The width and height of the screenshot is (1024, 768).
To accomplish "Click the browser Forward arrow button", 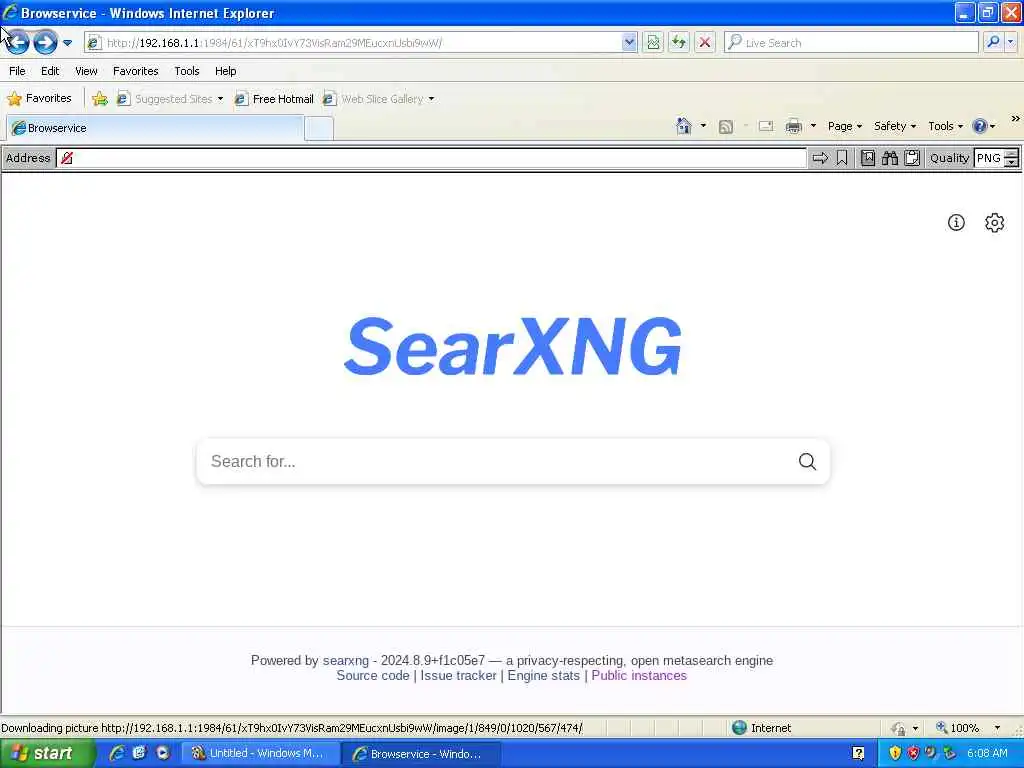I will tap(45, 42).
